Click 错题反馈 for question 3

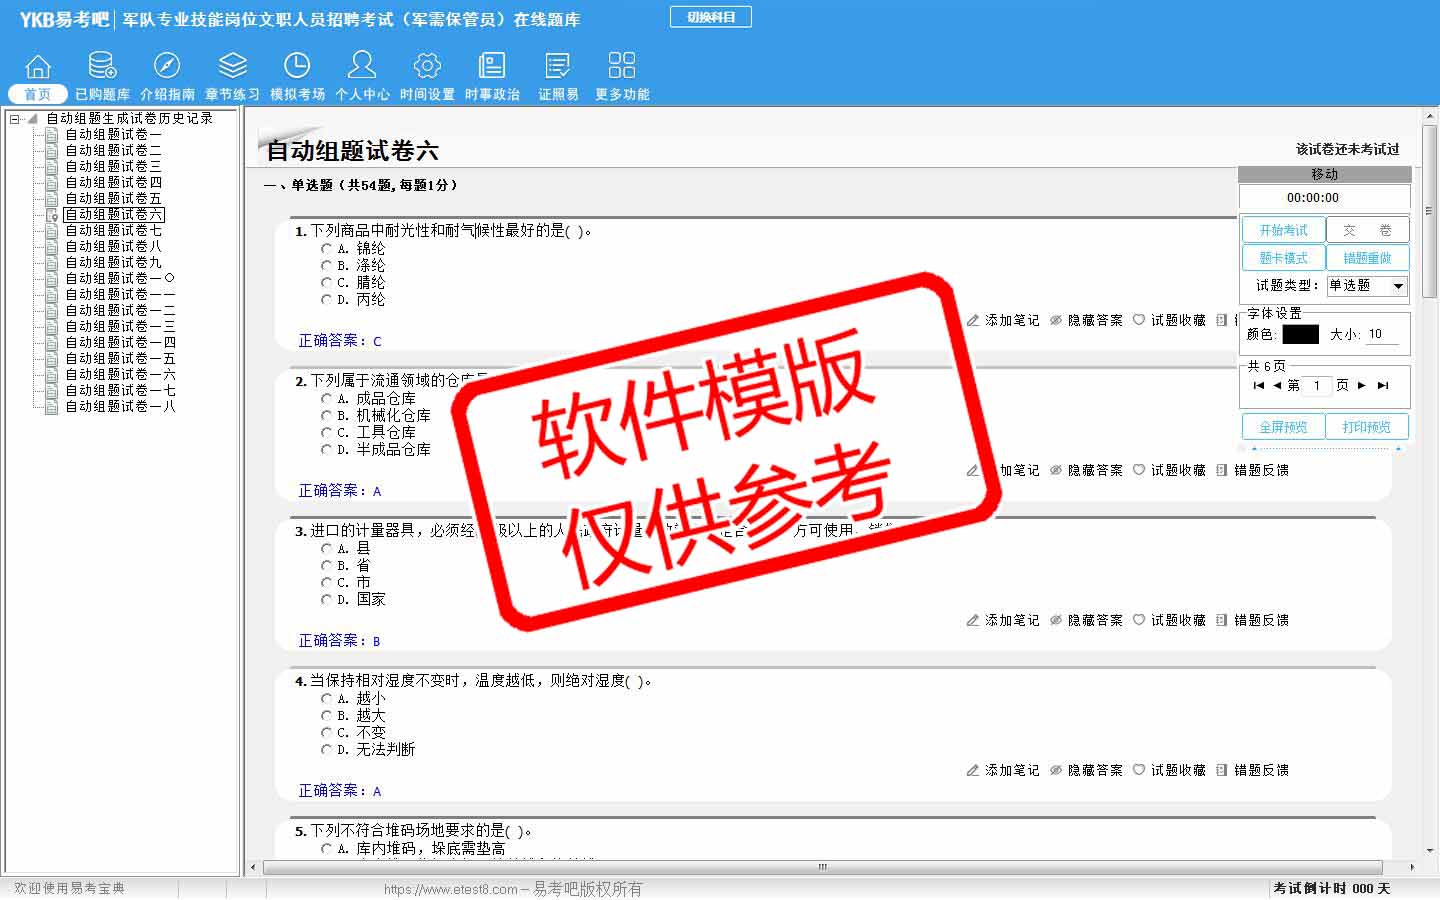(1252, 620)
